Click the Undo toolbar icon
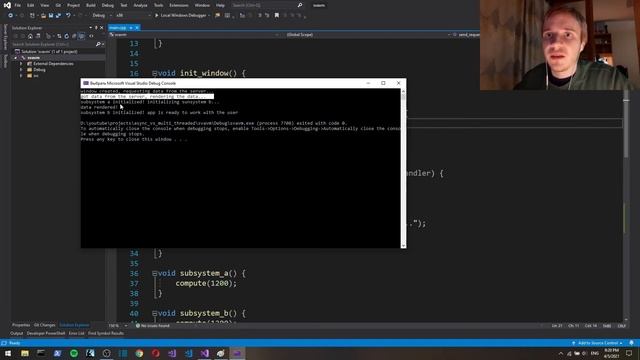 (68, 16)
